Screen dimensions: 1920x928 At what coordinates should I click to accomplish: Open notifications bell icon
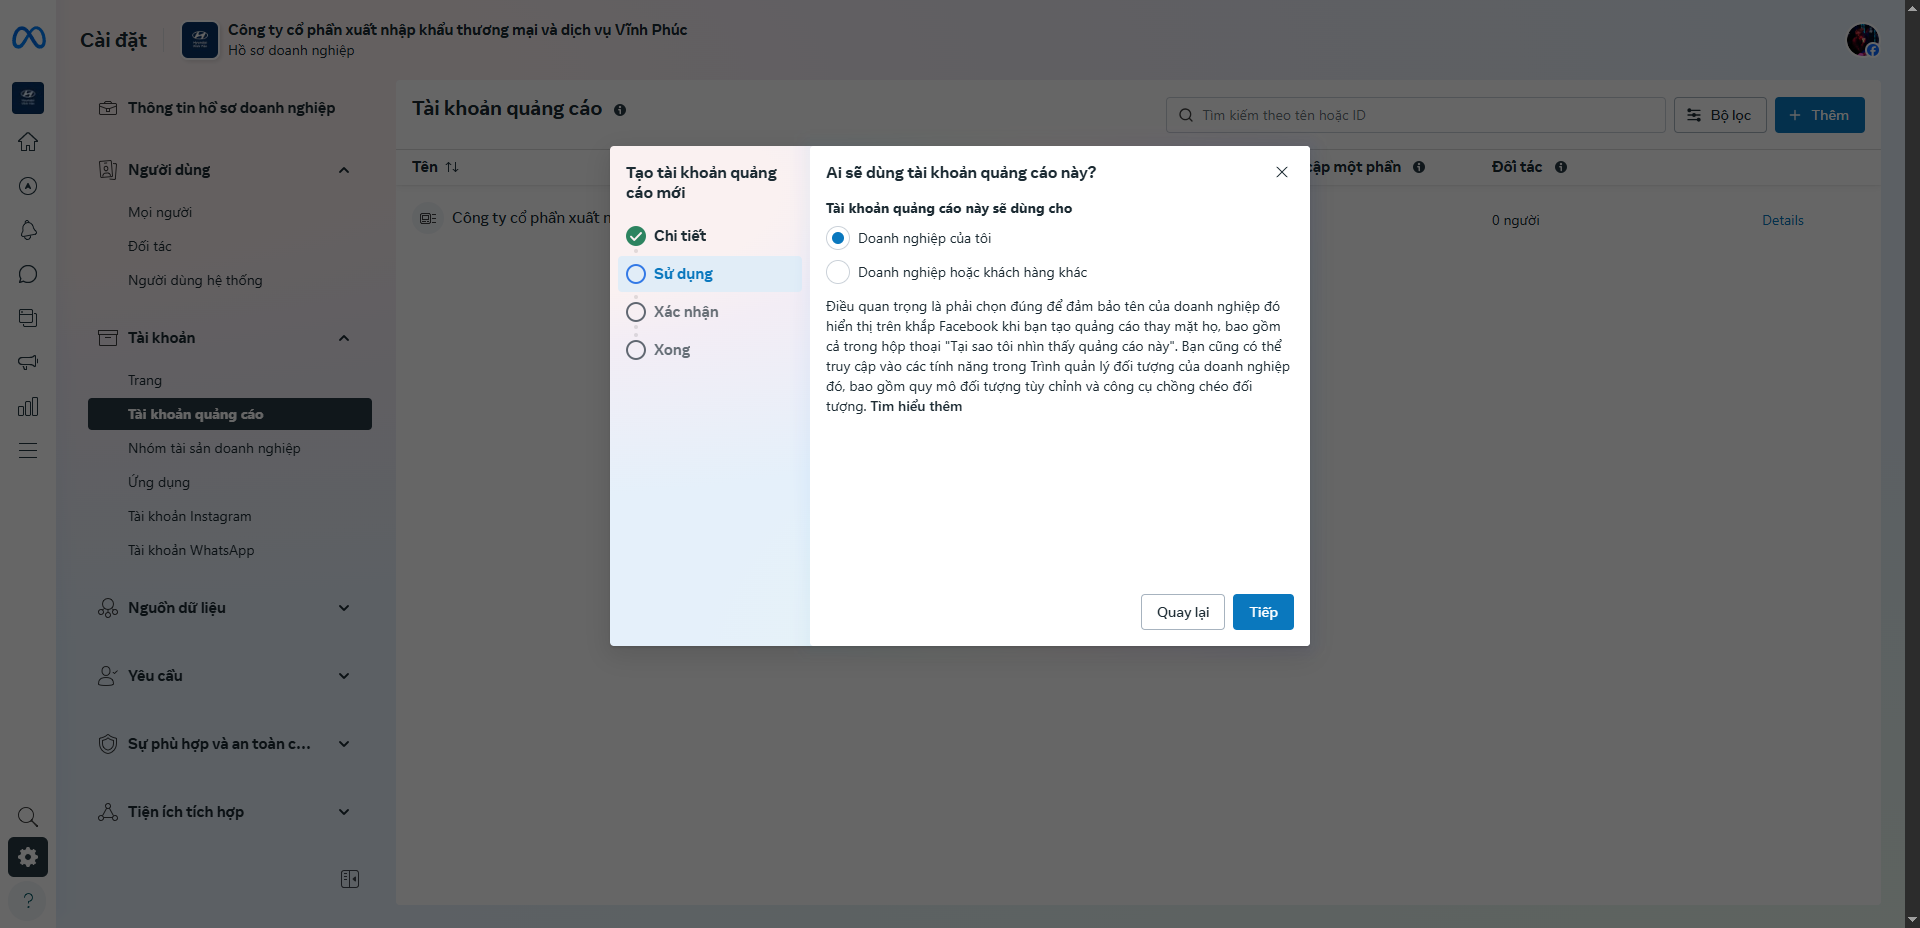coord(28,230)
